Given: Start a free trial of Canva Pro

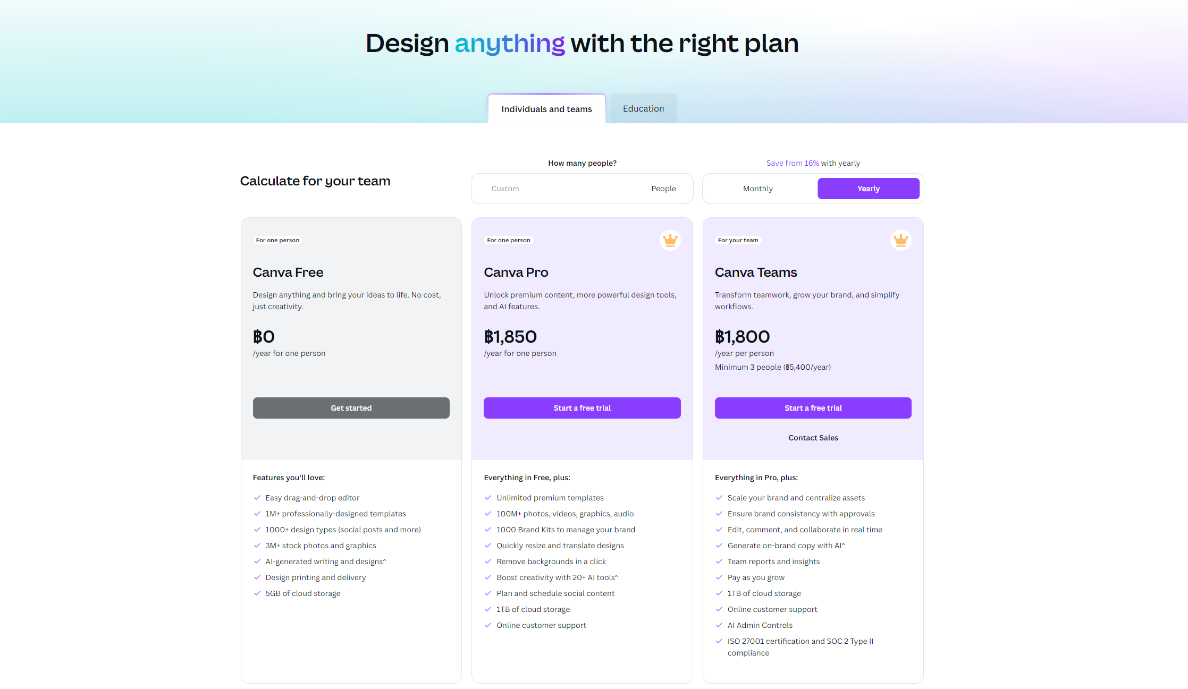Looking at the screenshot, I should pos(582,407).
